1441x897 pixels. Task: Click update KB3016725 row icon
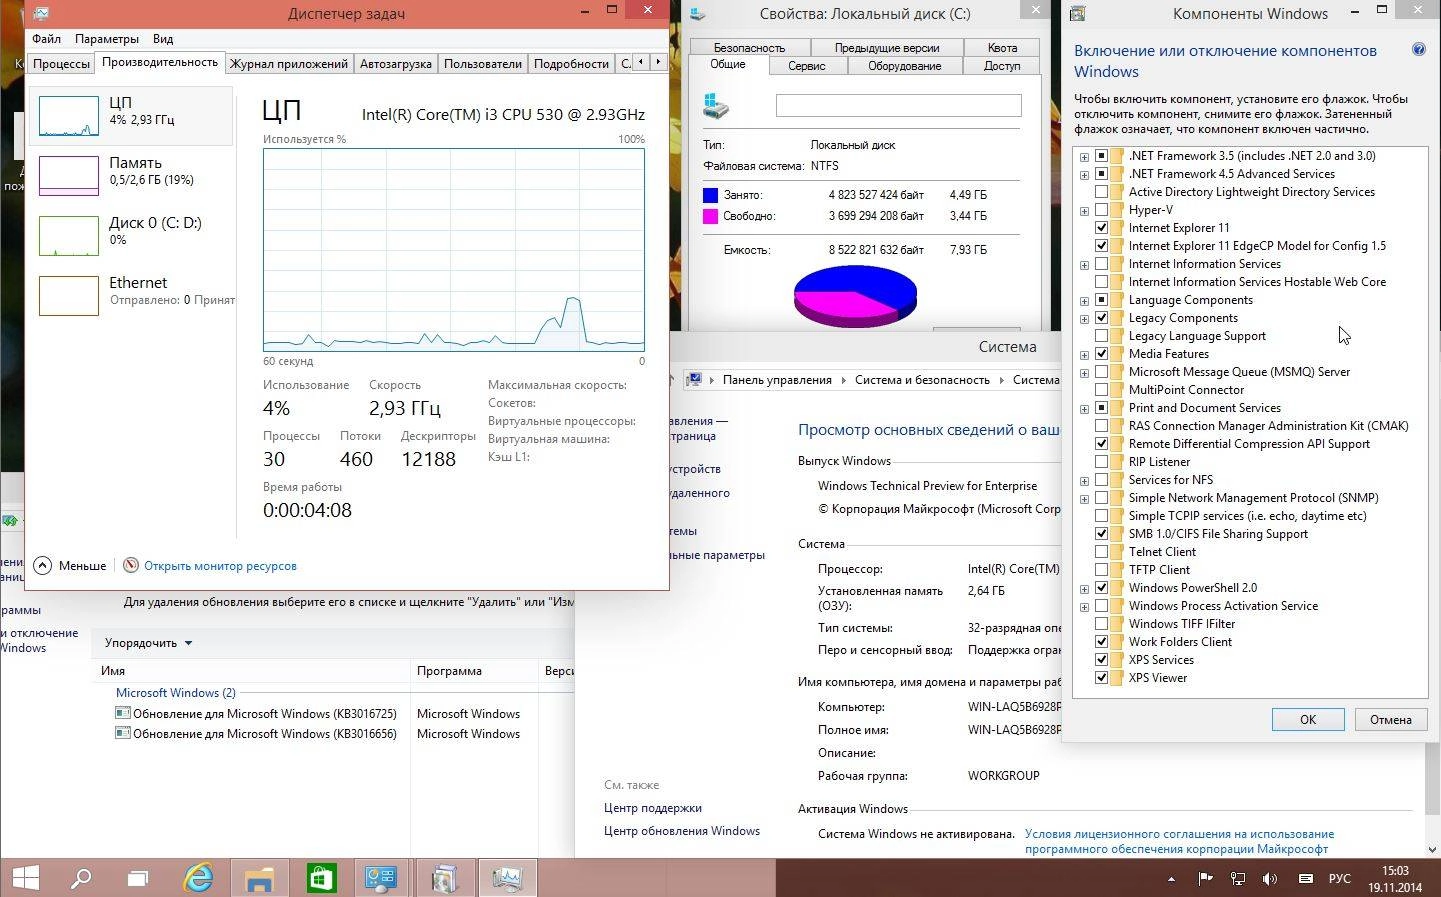(x=122, y=713)
